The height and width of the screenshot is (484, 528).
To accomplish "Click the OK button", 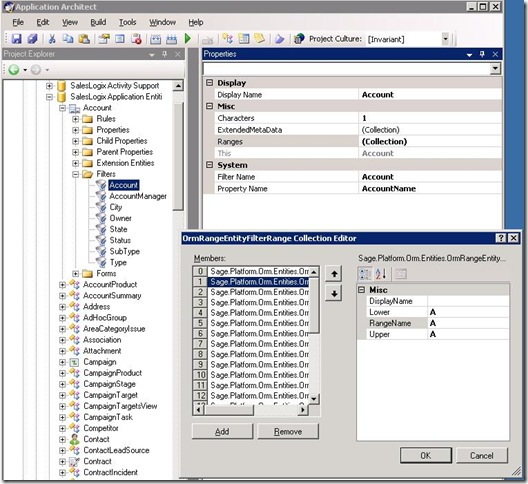I will (426, 455).
